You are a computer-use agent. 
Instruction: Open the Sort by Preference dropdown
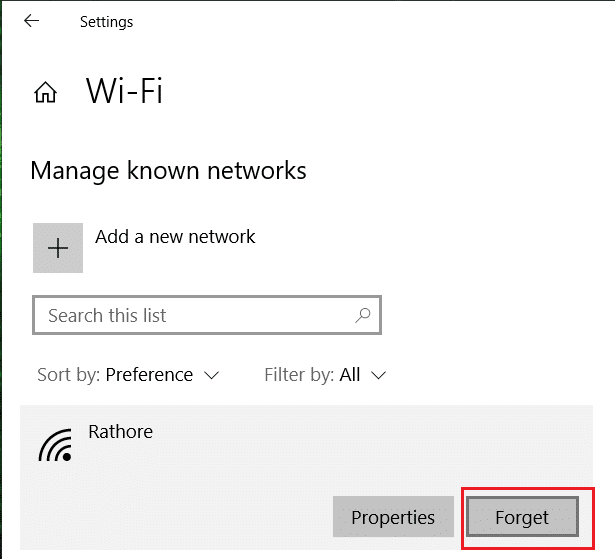pyautogui.click(x=149, y=375)
